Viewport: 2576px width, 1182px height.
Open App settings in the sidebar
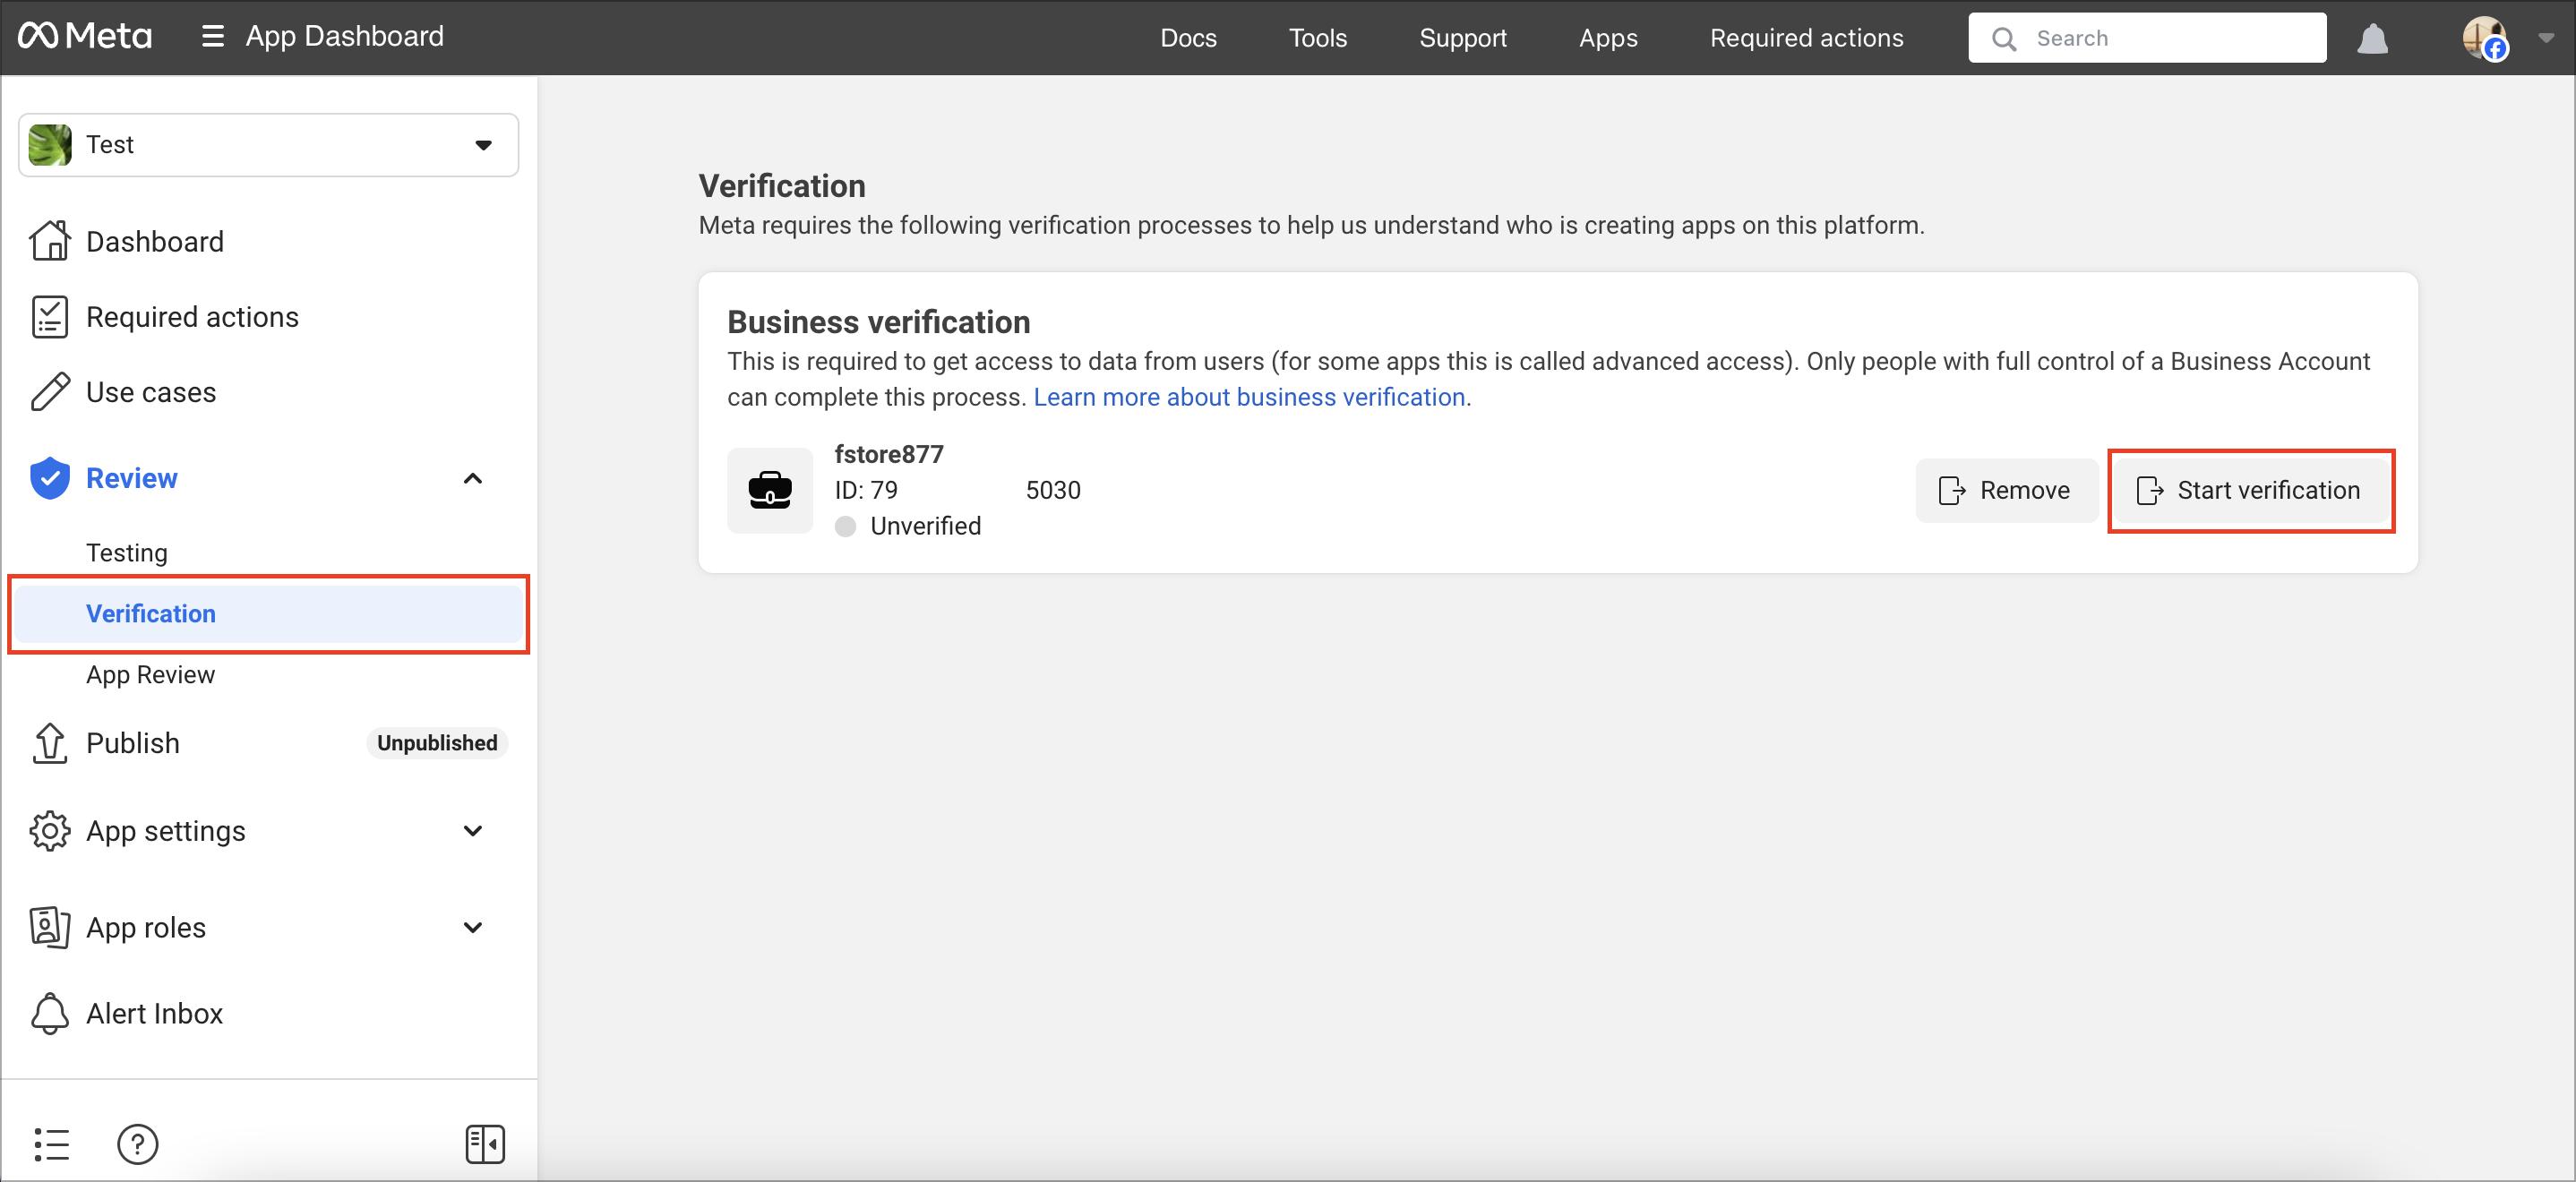click(x=166, y=831)
